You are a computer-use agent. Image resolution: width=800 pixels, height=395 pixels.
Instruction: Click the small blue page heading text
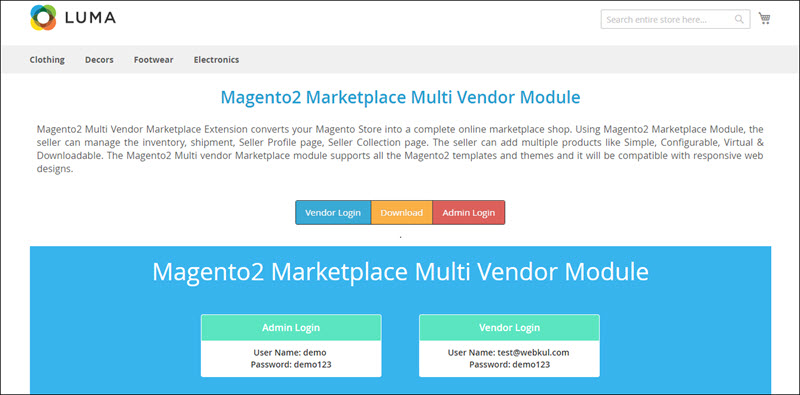400,97
